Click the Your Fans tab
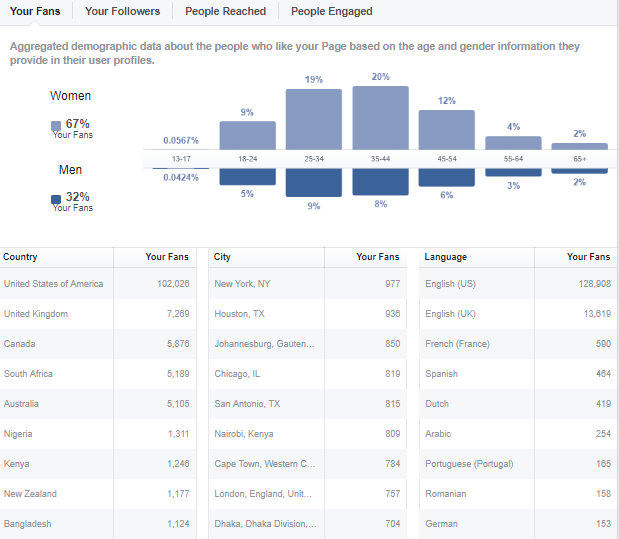619x539 pixels. pyautogui.click(x=35, y=11)
